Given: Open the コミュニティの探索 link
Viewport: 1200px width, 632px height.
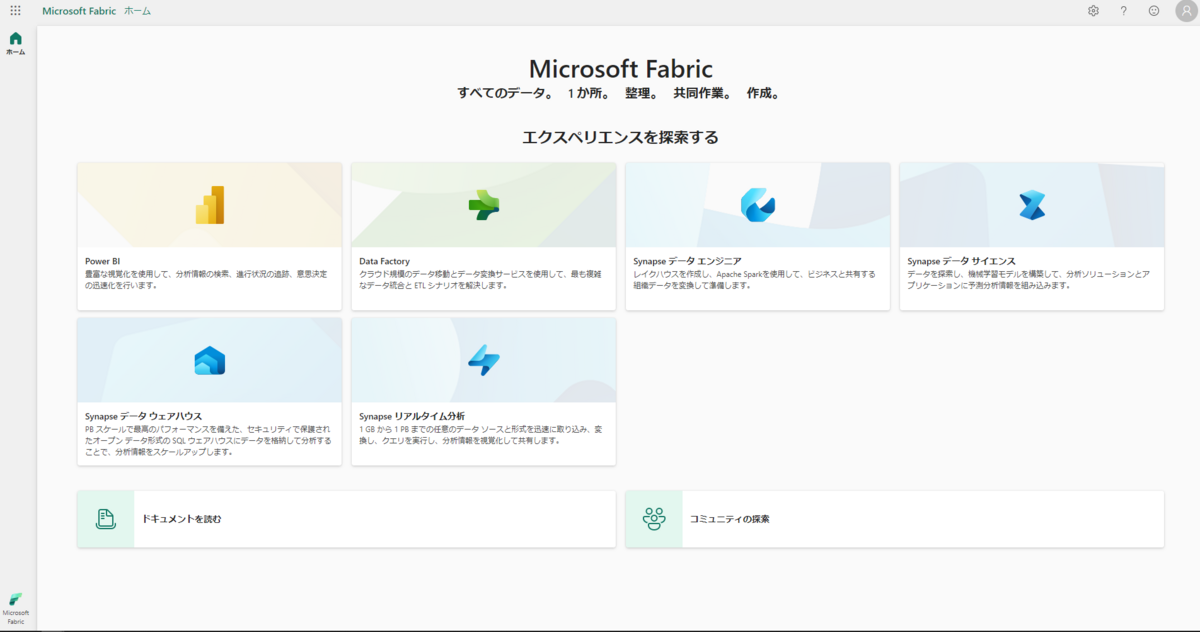Looking at the screenshot, I should (x=730, y=519).
